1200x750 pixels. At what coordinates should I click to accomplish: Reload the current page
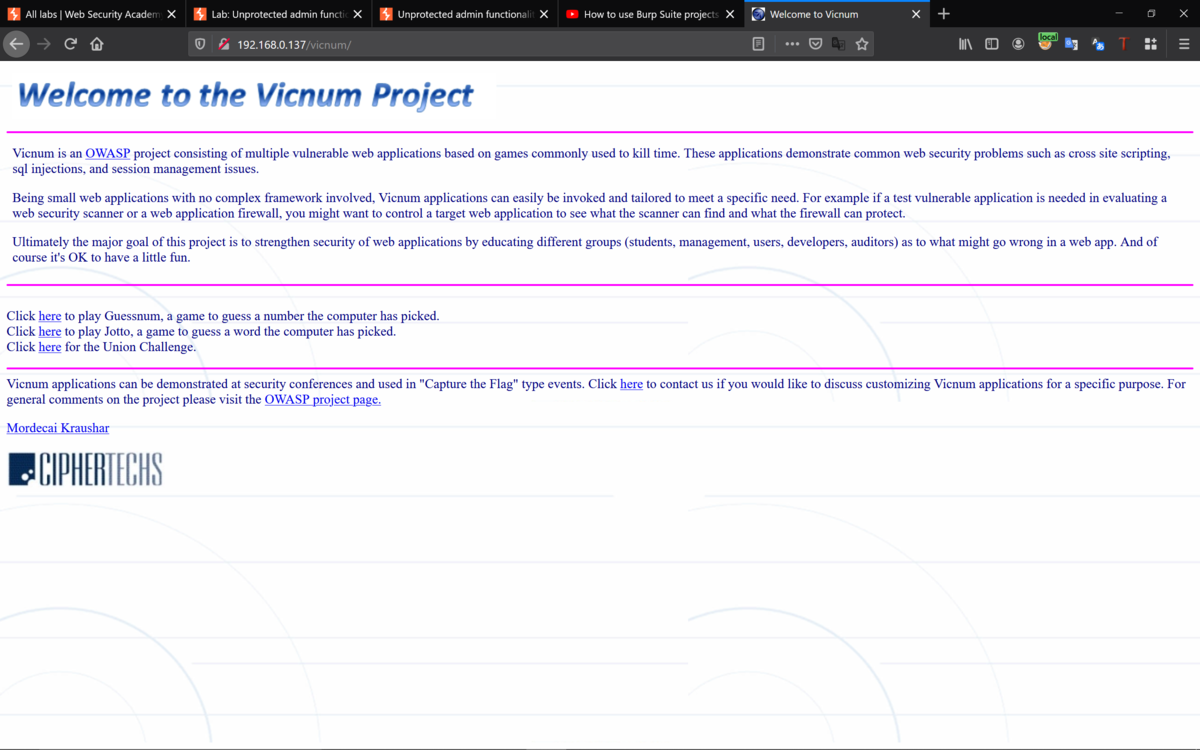70,44
